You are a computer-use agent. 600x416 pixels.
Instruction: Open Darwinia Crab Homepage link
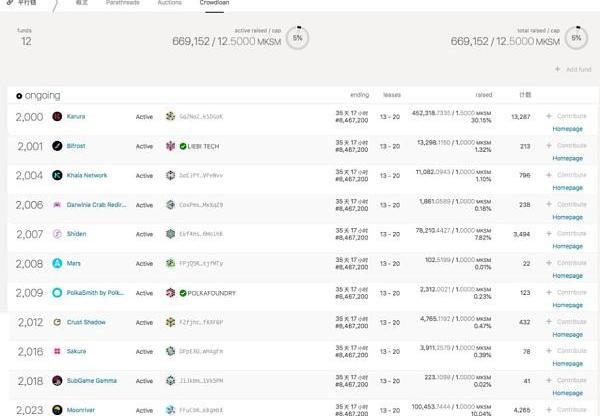click(x=567, y=217)
